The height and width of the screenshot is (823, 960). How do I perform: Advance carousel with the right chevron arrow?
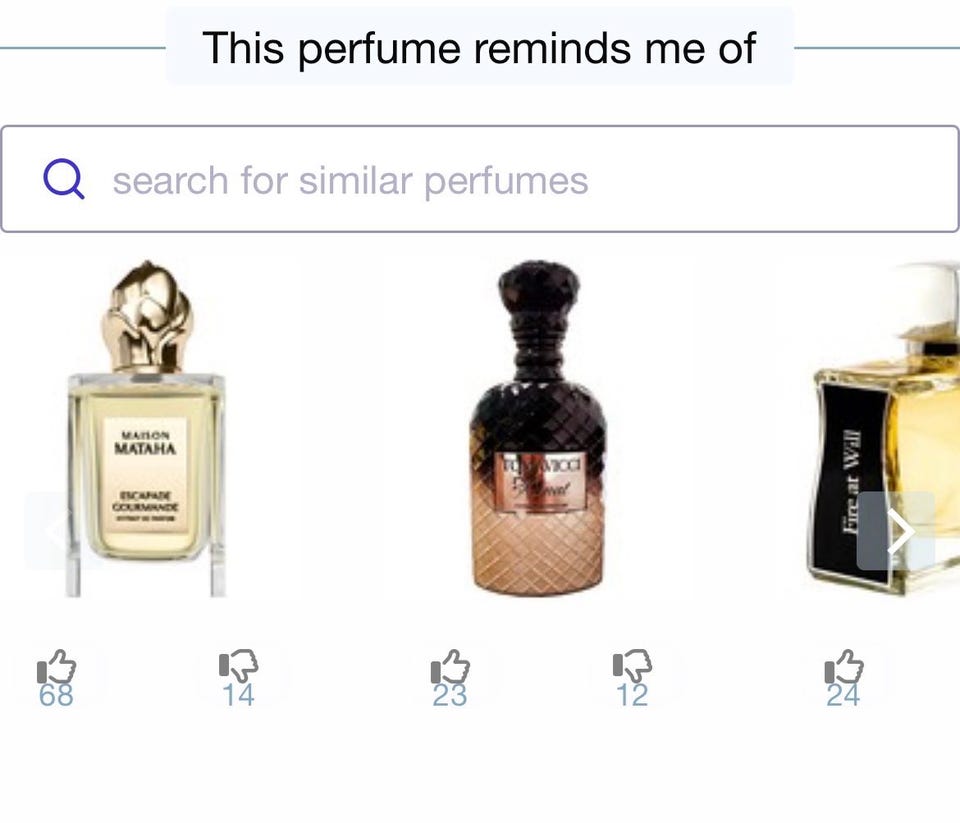(x=896, y=531)
